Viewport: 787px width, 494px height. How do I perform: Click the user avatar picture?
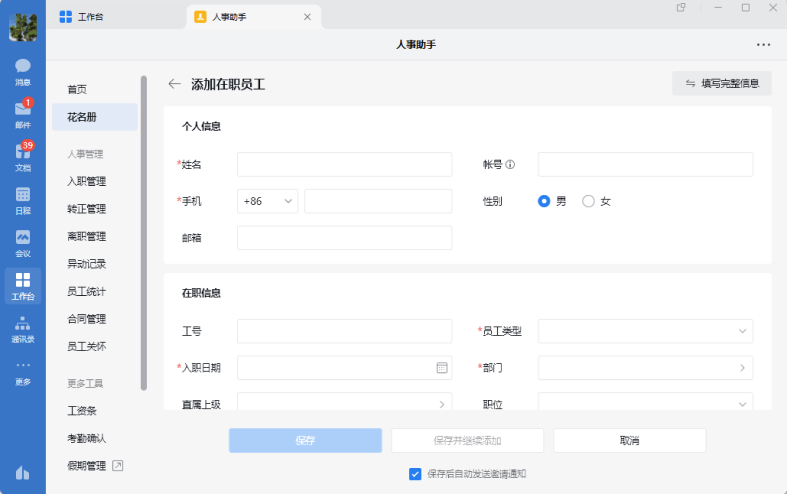pos(23,27)
